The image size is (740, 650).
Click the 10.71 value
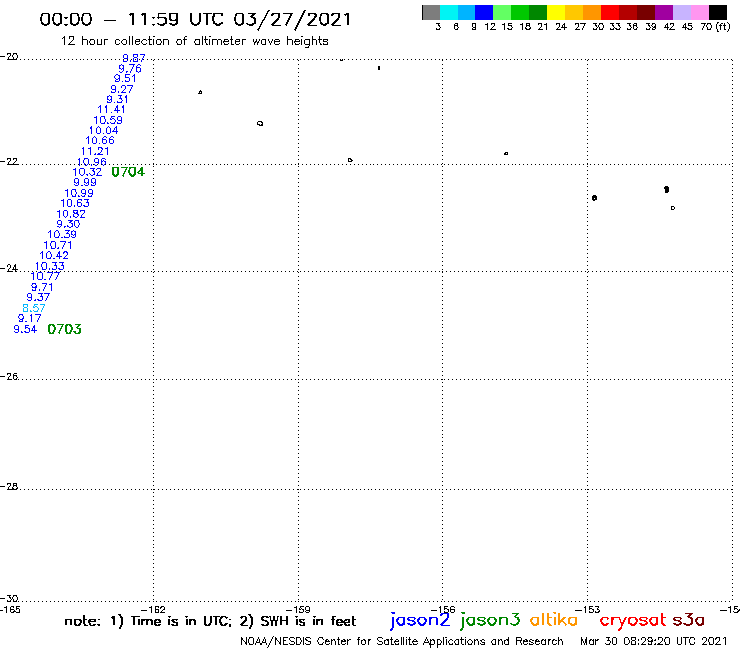[x=58, y=245]
